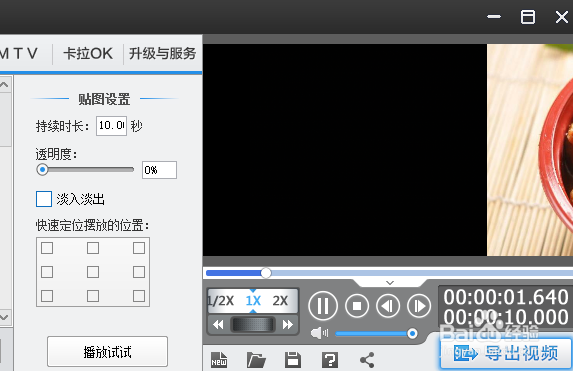Step back one frame
The height and width of the screenshot is (371, 573).
[388, 306]
